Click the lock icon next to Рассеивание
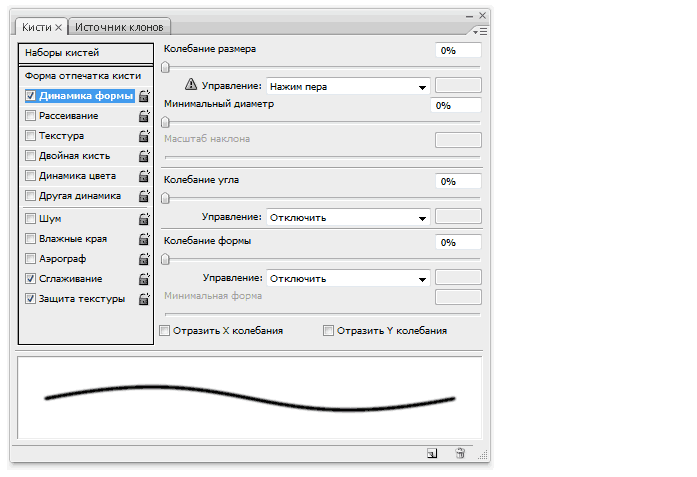Screen dimensions: 697x477 (x=144, y=116)
